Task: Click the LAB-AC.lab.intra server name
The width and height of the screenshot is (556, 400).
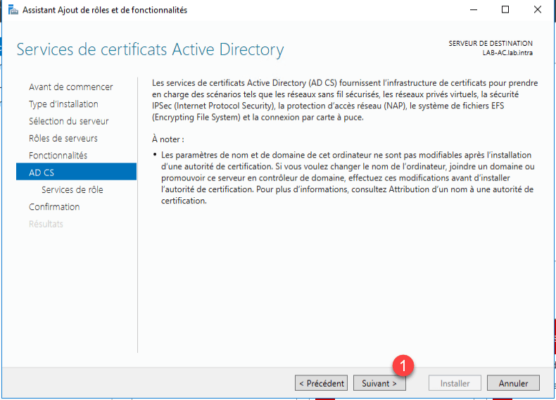Action: (507, 52)
